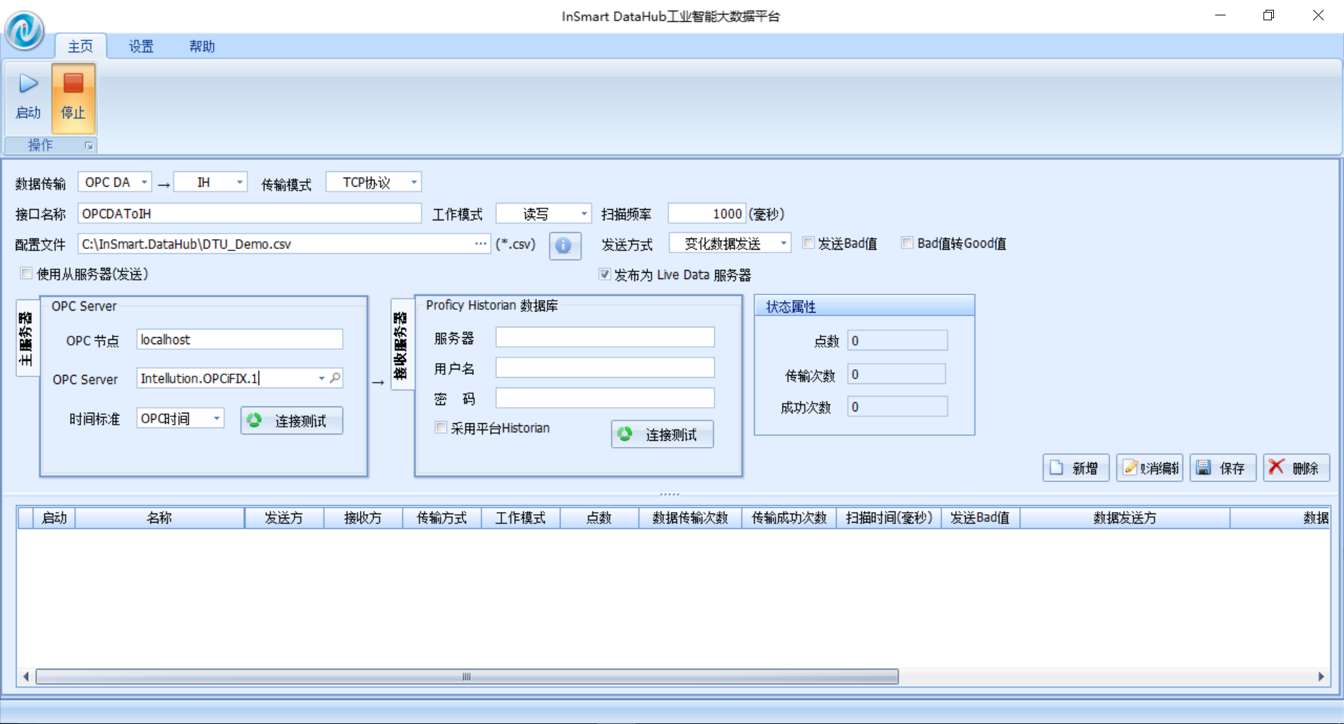Click the 传输次数 status value field
This screenshot has height=724, width=1344.
[x=897, y=374]
